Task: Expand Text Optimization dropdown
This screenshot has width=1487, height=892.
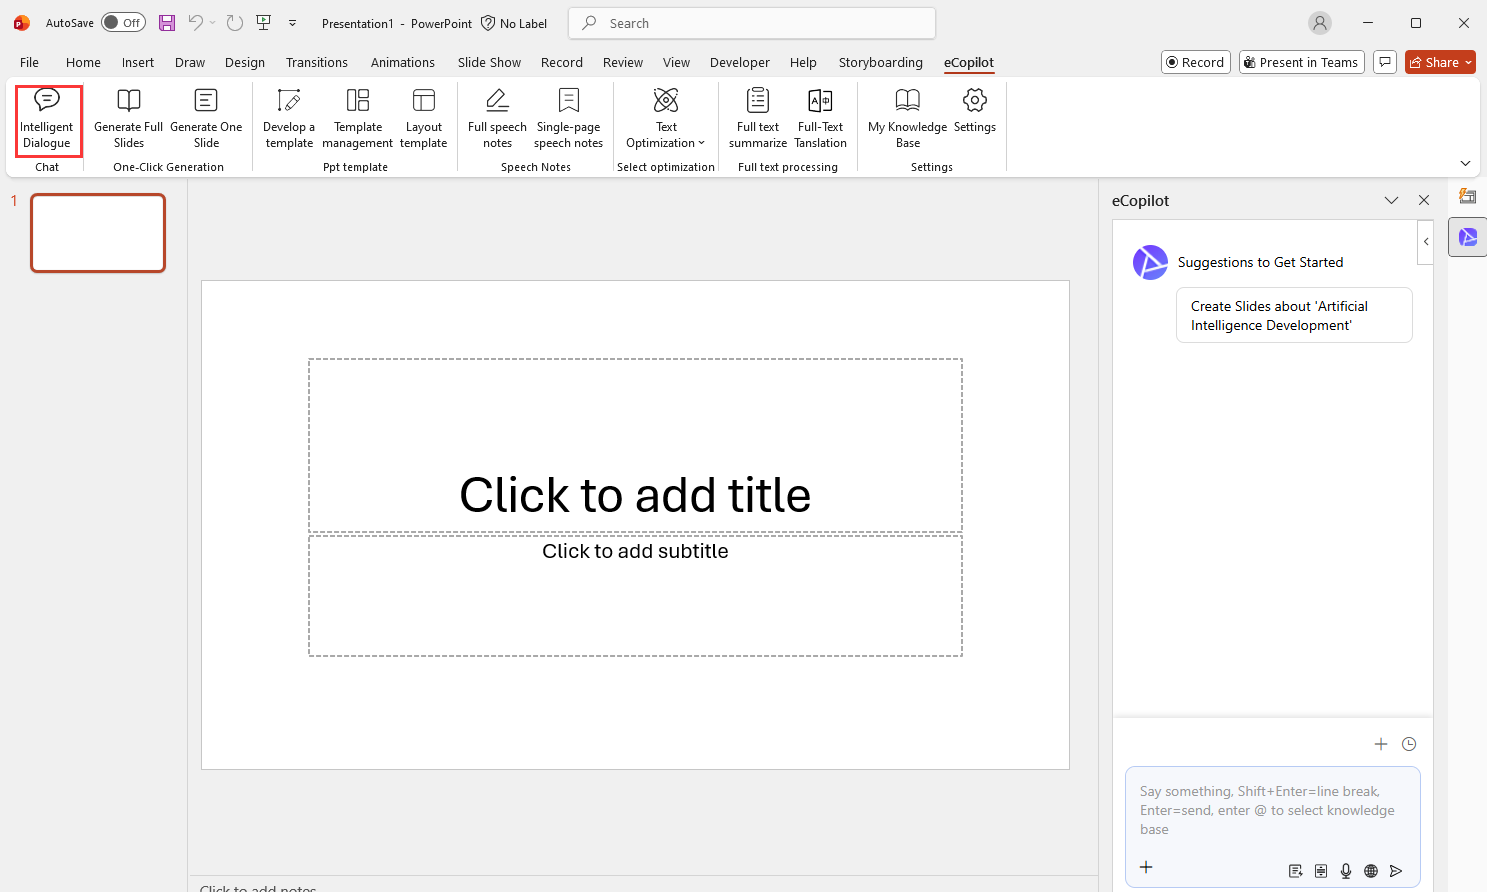Action: [666, 119]
